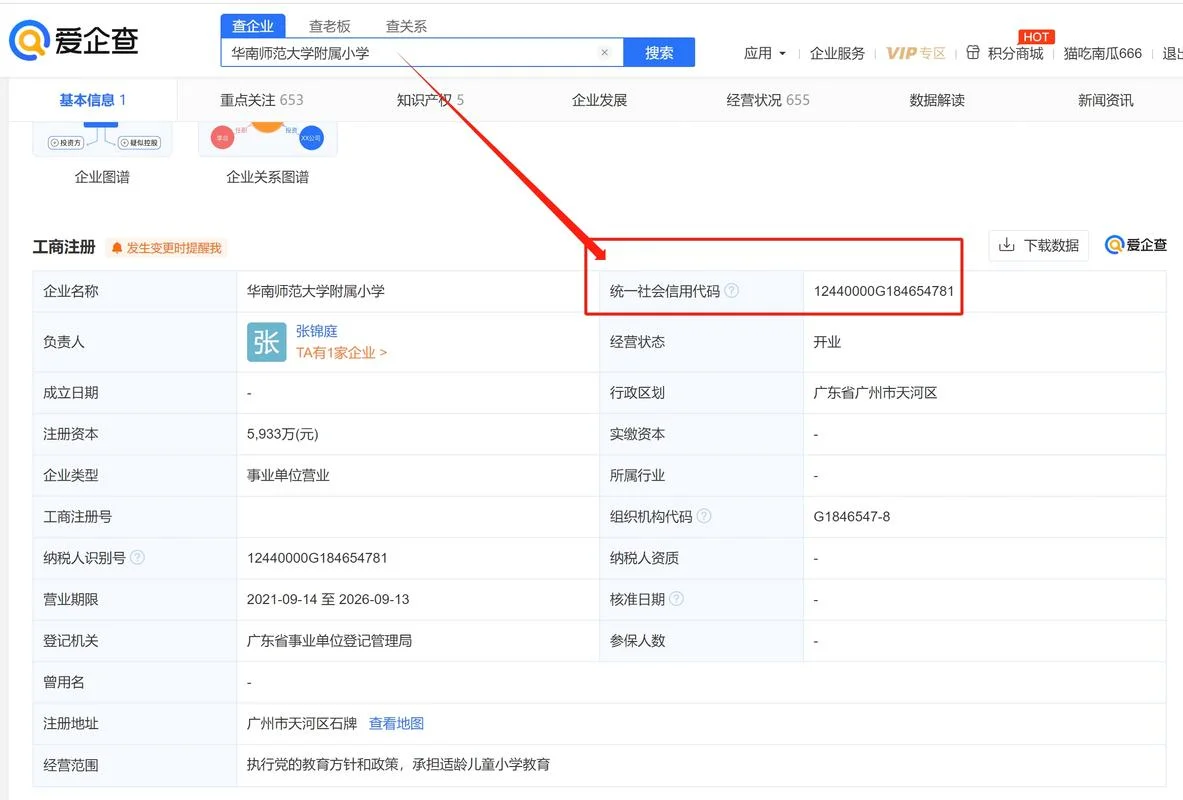Click registered capital 5,933万(元)
The width and height of the screenshot is (1183, 800).
[x=282, y=434]
